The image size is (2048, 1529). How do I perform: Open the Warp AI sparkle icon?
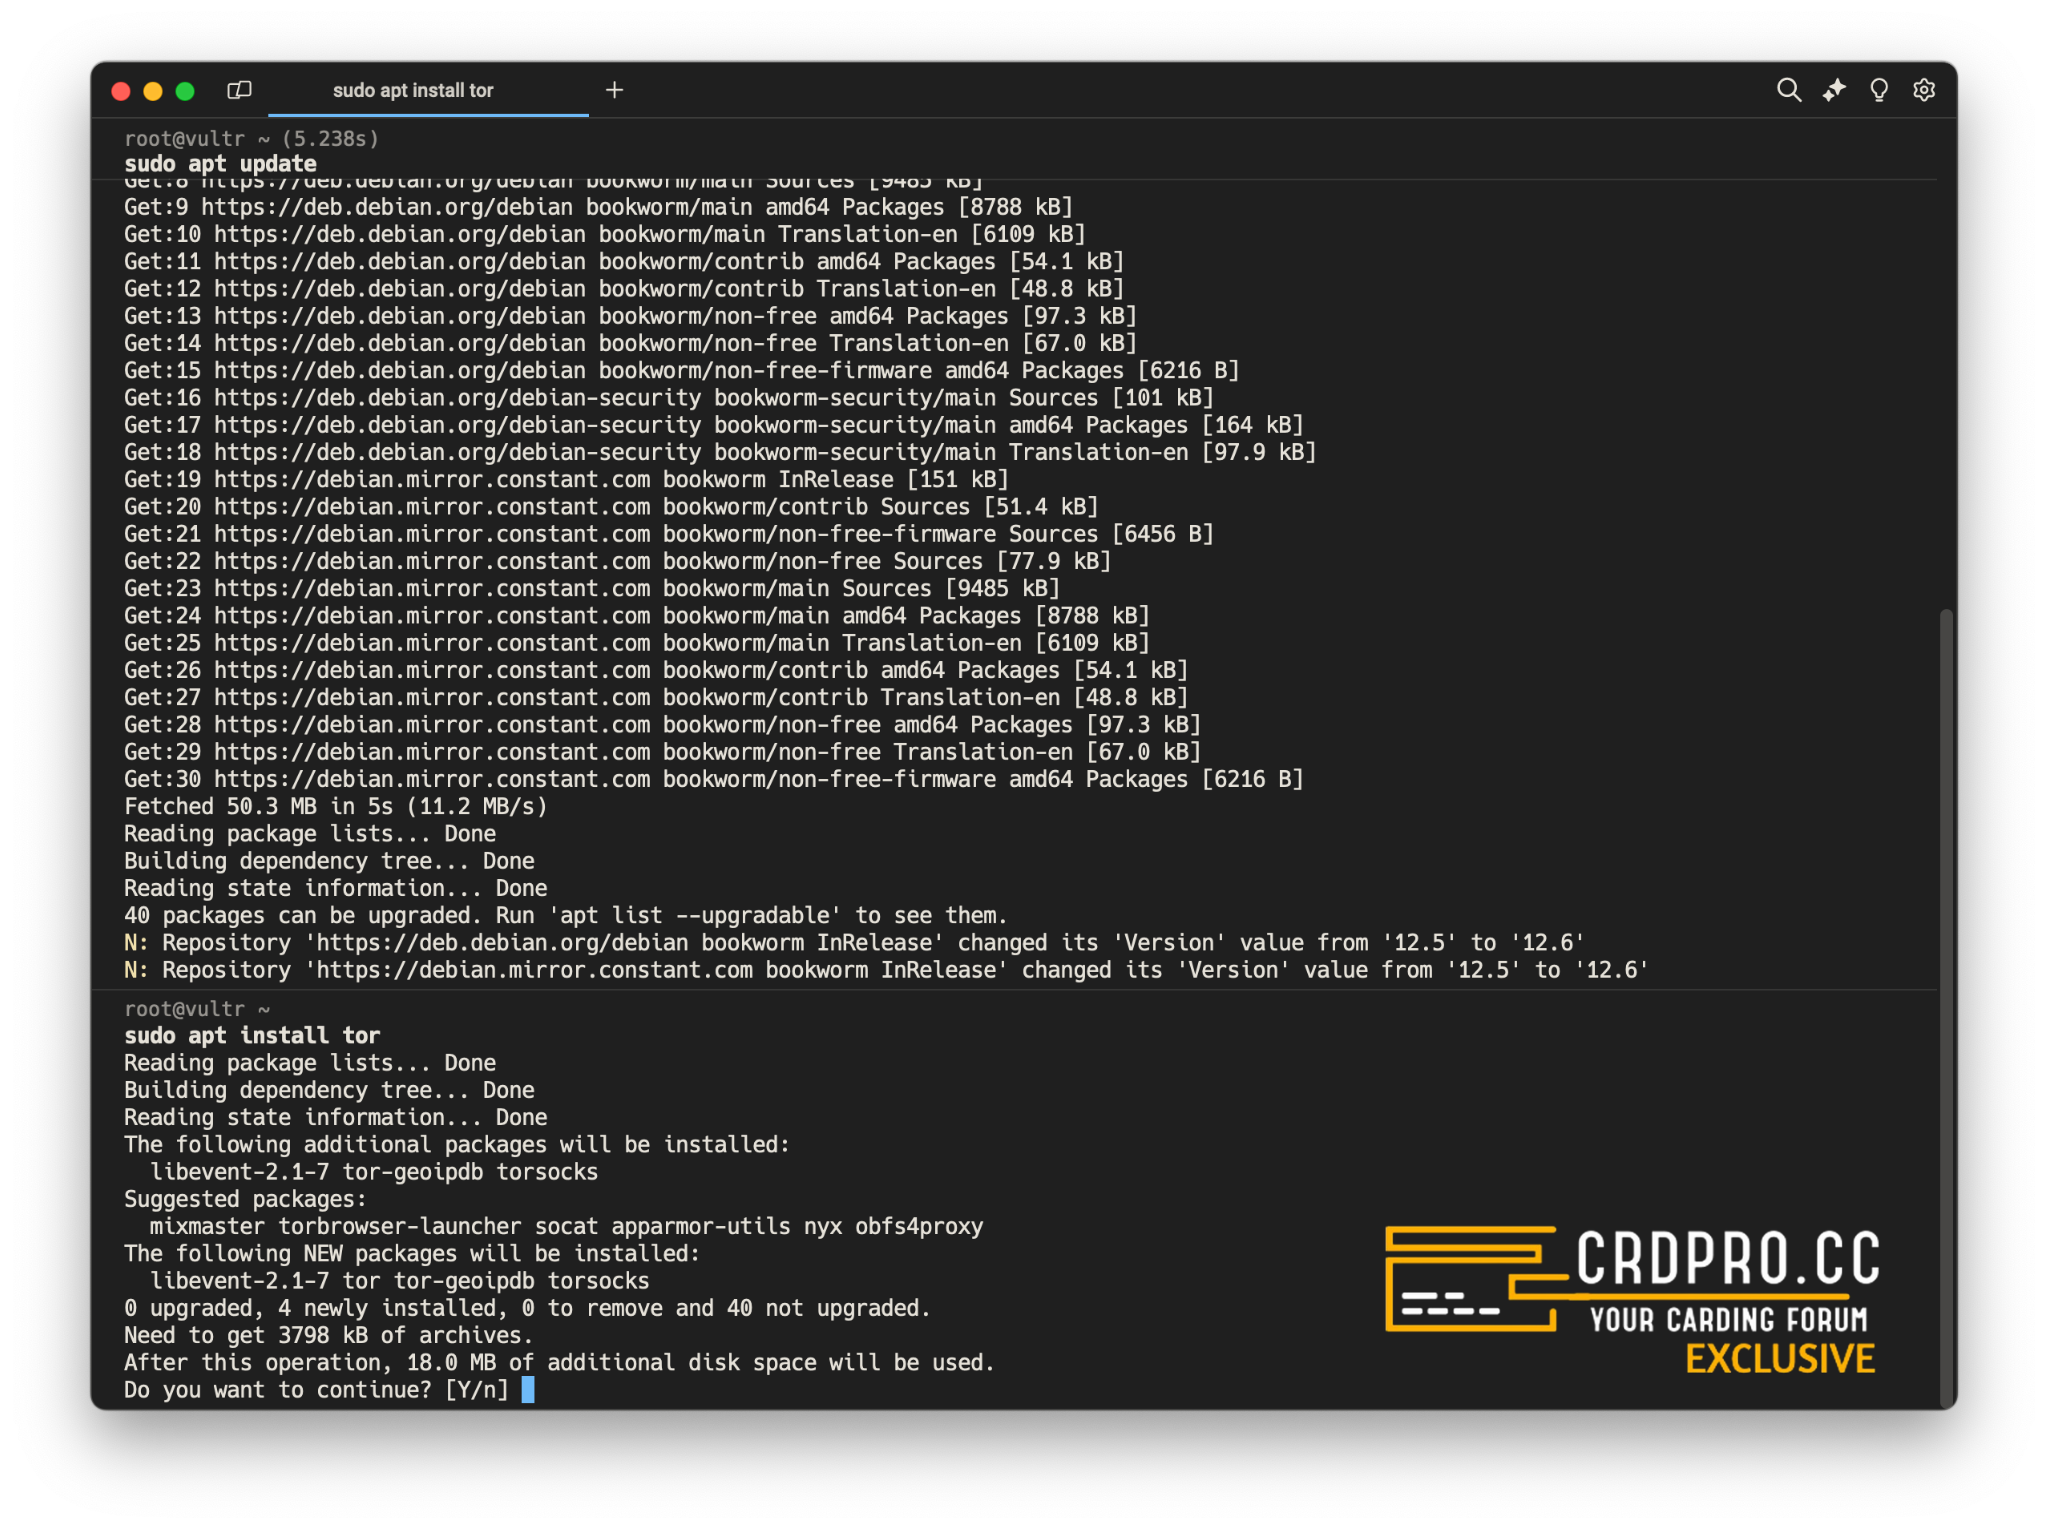click(x=1833, y=90)
